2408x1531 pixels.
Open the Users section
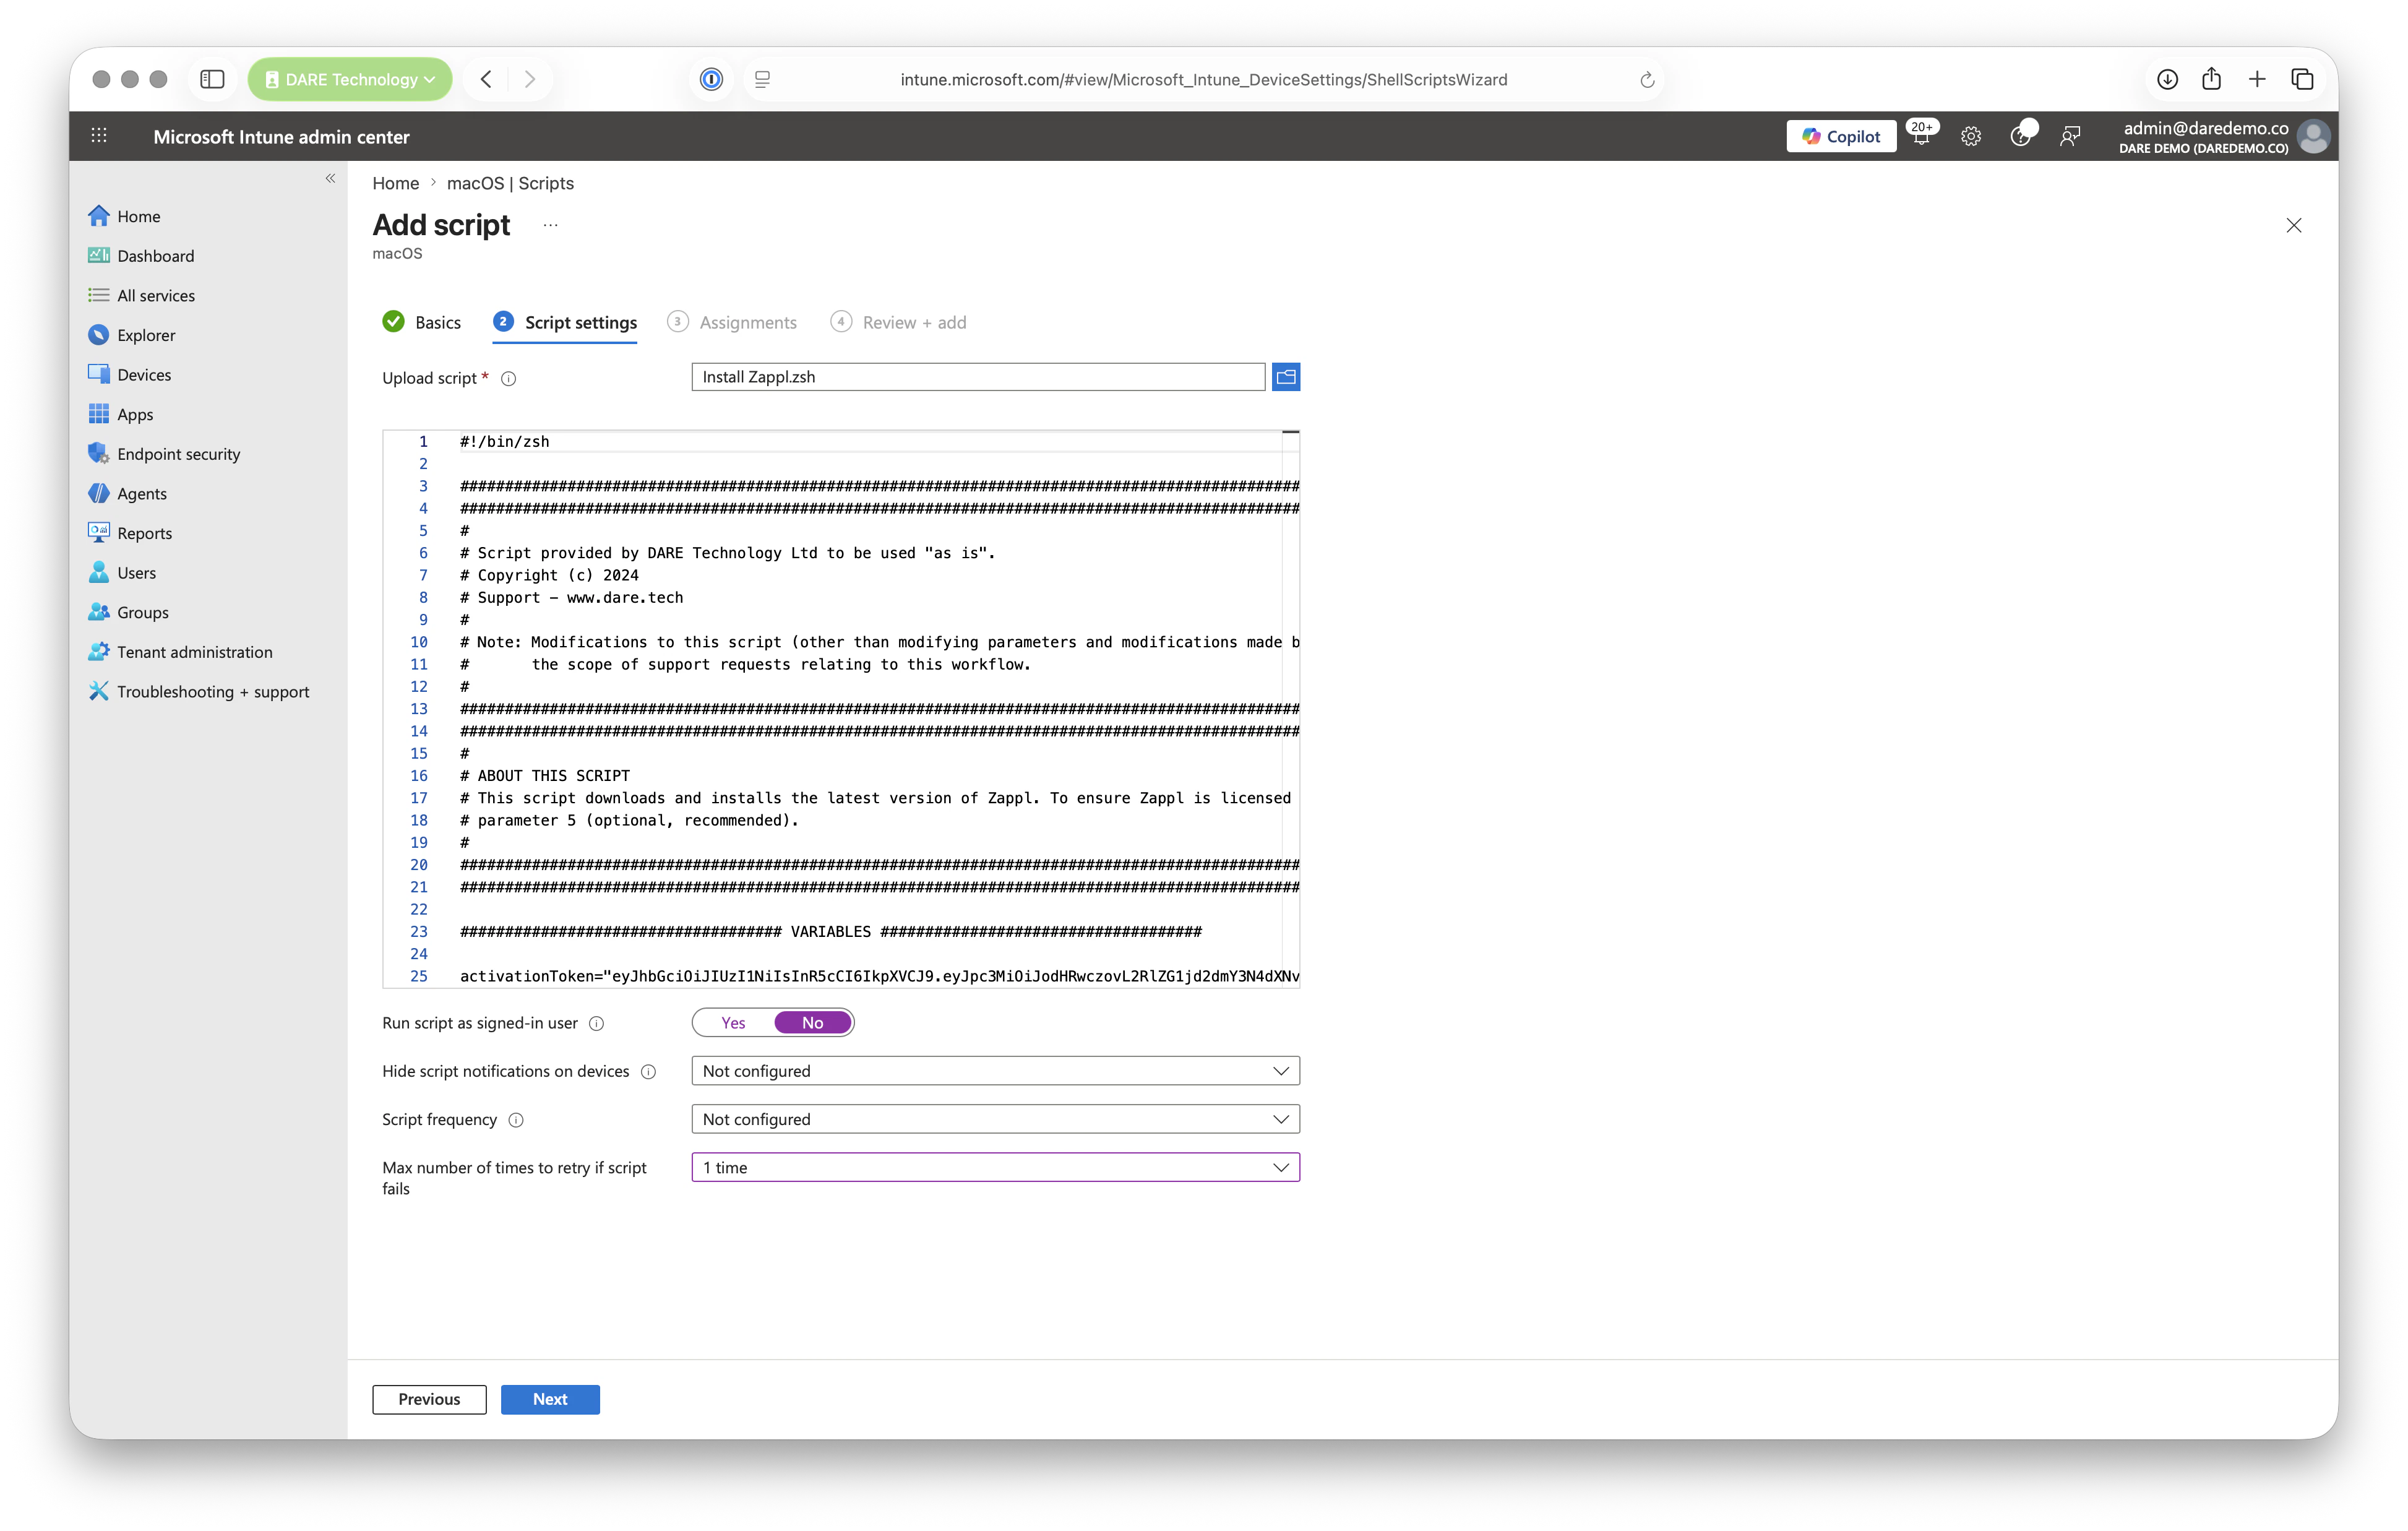135,572
